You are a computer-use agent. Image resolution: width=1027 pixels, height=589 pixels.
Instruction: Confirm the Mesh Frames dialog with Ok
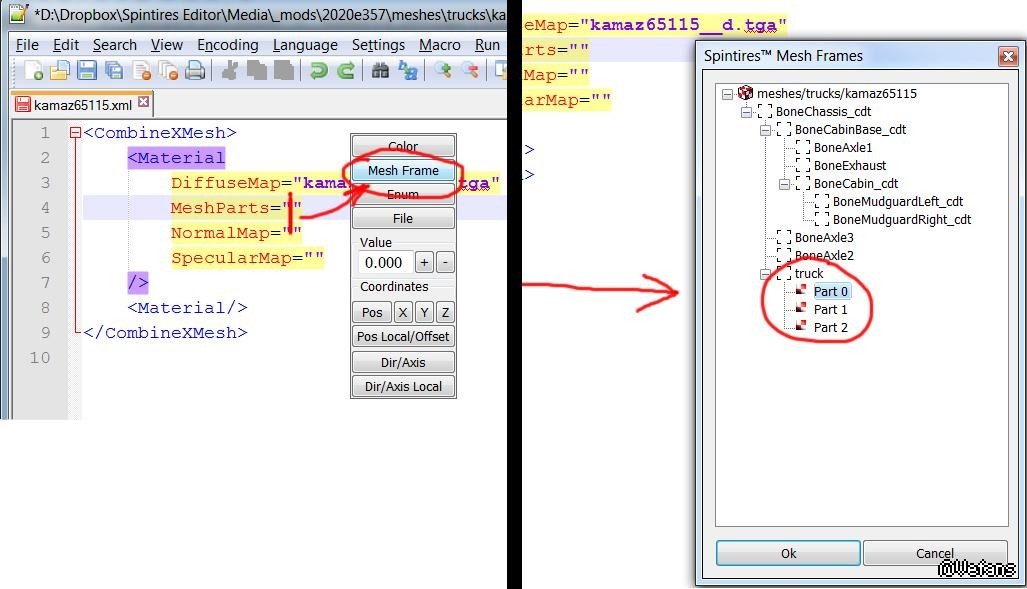[x=788, y=553]
